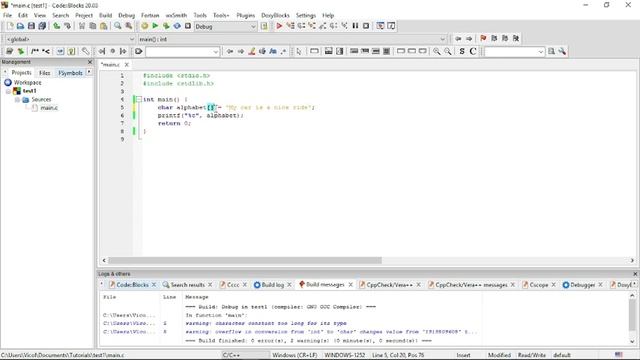This screenshot has height=360, width=640.
Task: Select the Projects tab in Management
Action: (21, 73)
